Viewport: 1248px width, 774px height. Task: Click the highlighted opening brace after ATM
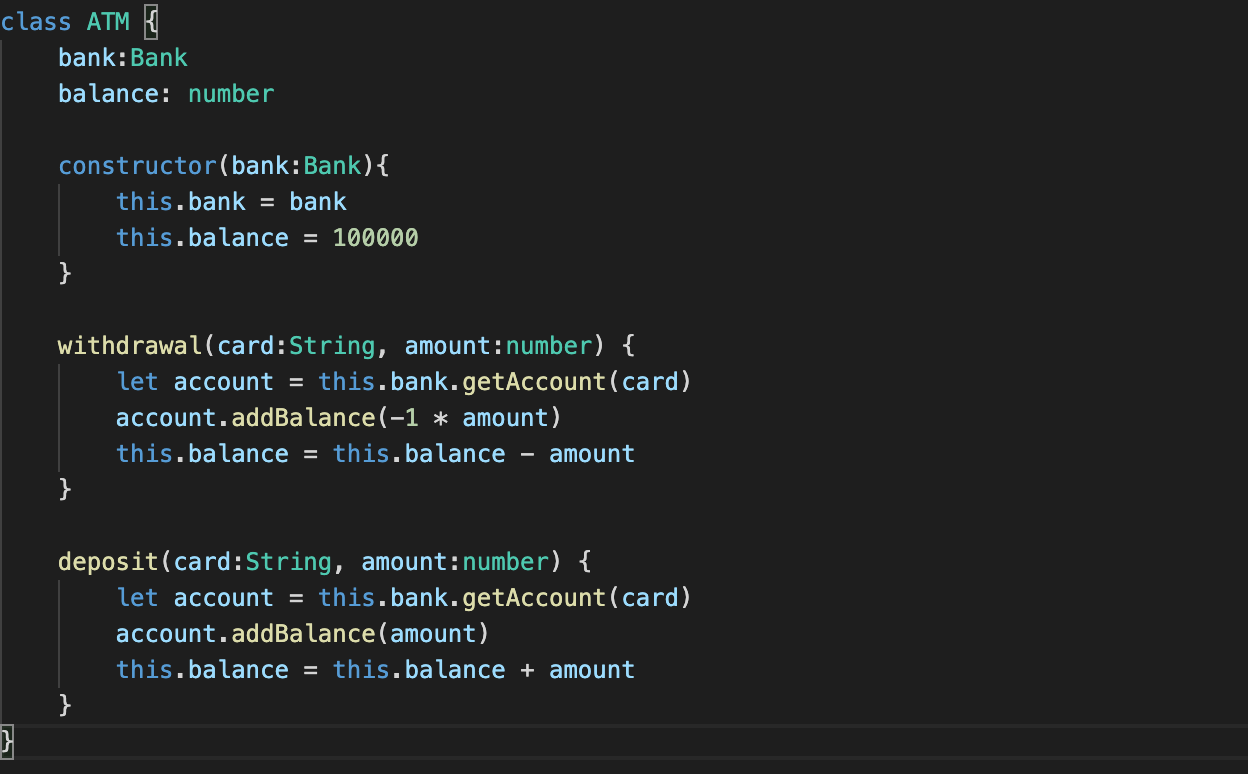pyautogui.click(x=151, y=21)
